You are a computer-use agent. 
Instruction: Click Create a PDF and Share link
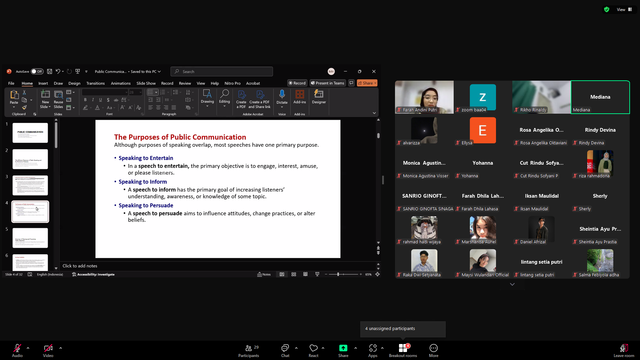tap(260, 99)
